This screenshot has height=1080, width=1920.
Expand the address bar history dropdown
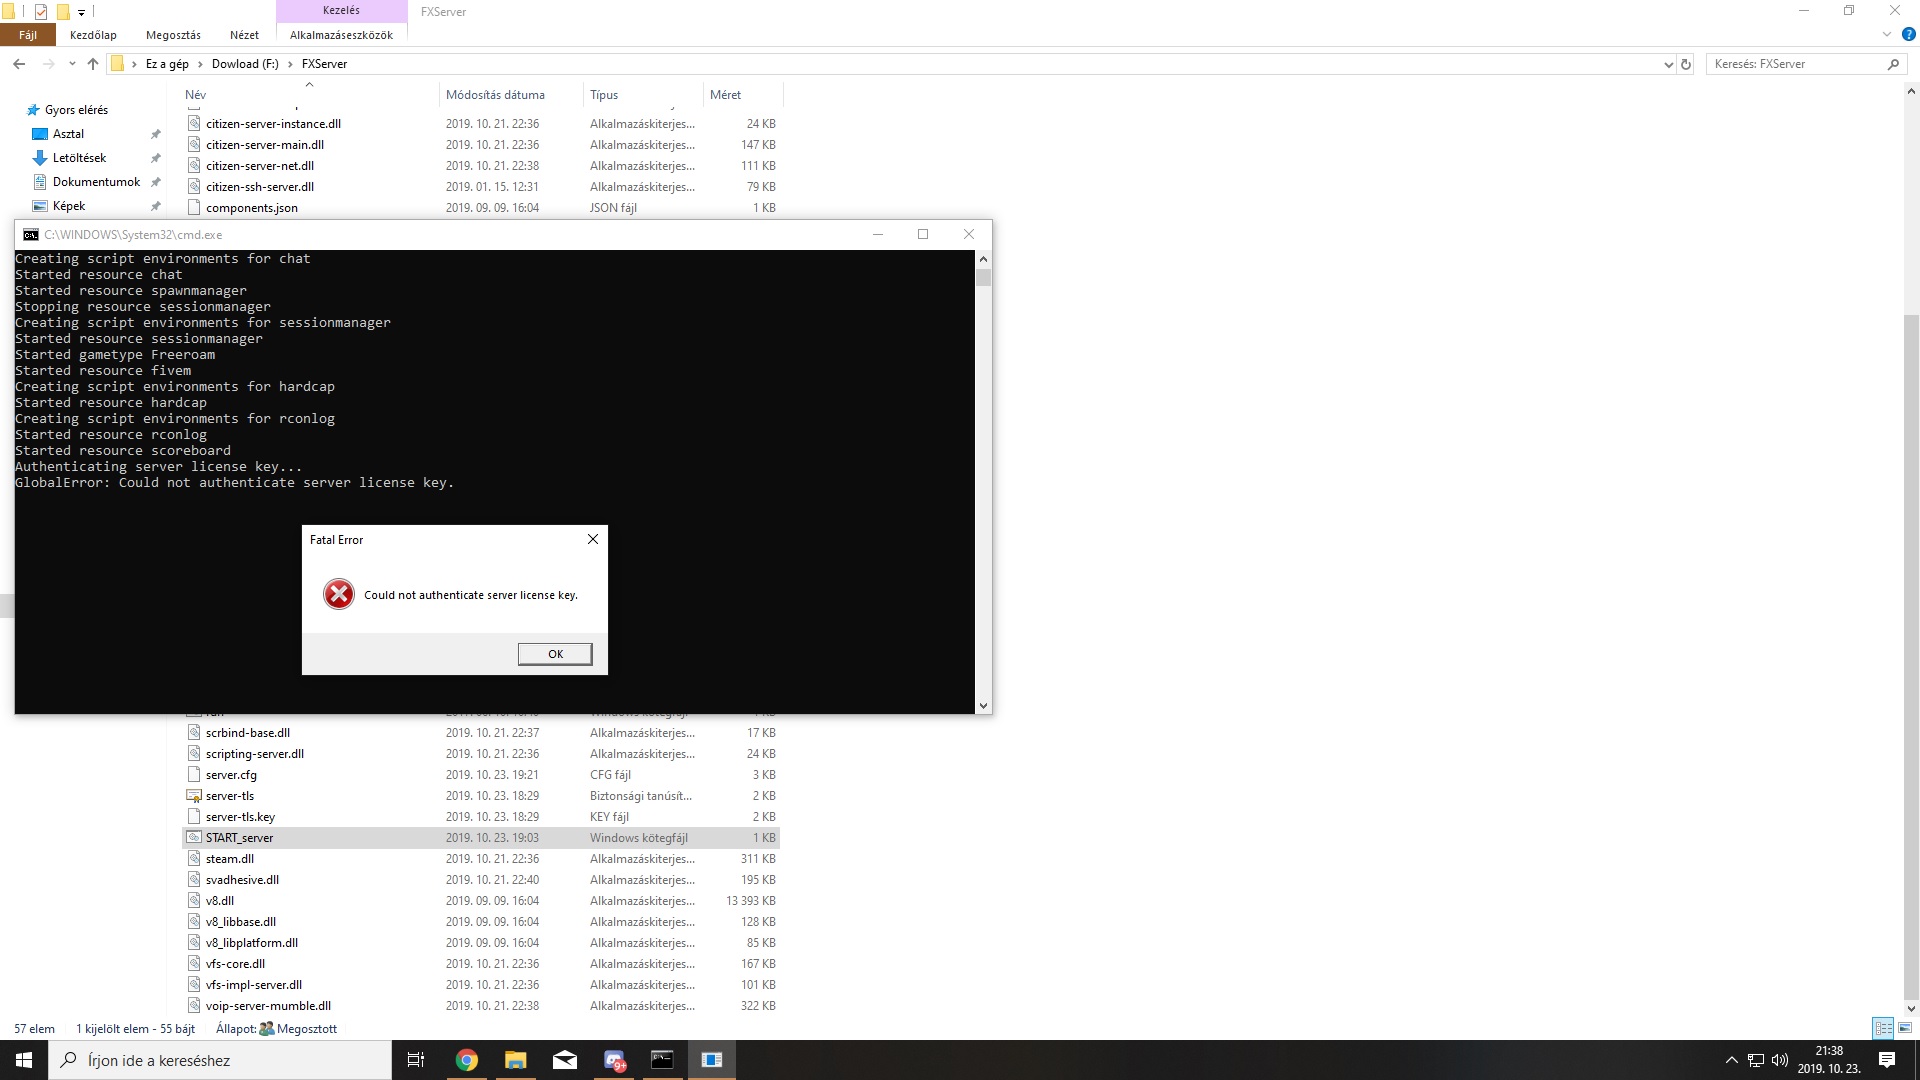tap(1668, 64)
